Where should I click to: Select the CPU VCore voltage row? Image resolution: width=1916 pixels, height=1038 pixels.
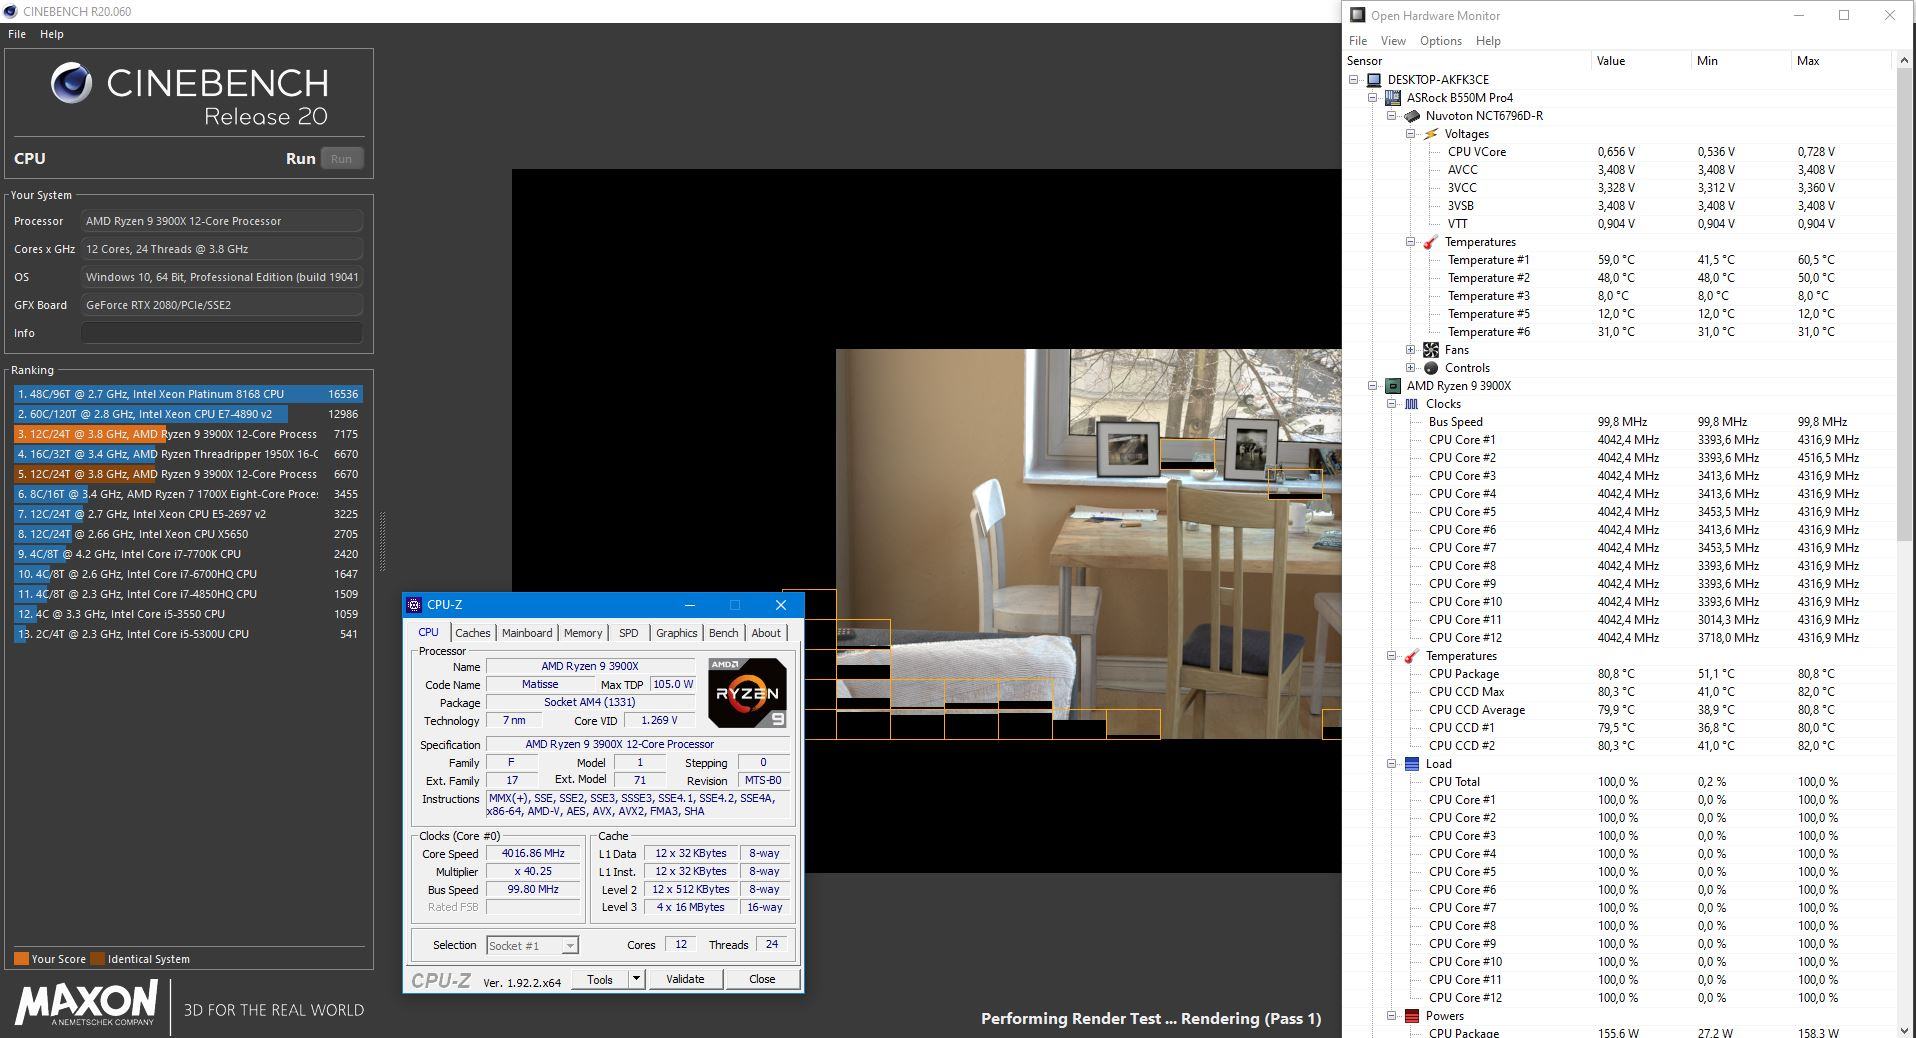[x=1620, y=152]
